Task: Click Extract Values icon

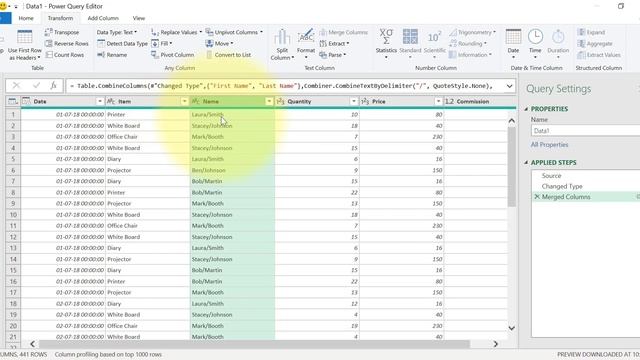Action: click(581, 55)
